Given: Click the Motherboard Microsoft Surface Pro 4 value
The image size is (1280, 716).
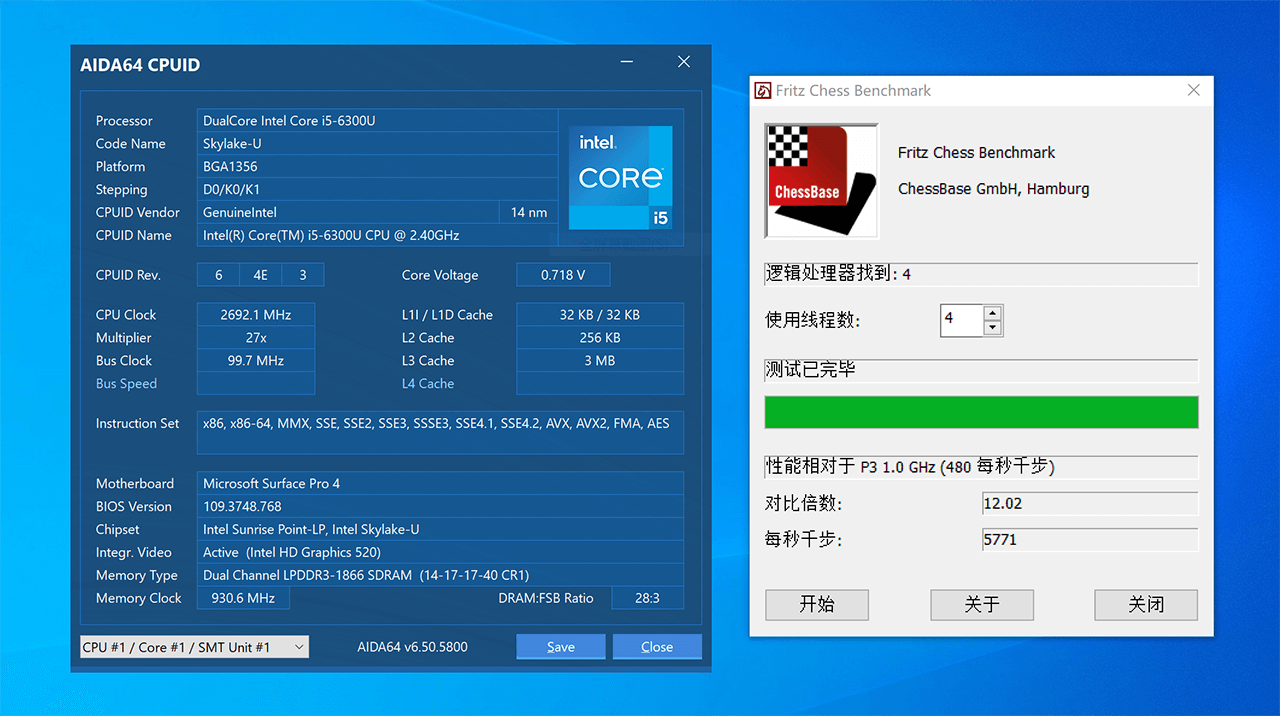Looking at the screenshot, I should (x=440, y=483).
